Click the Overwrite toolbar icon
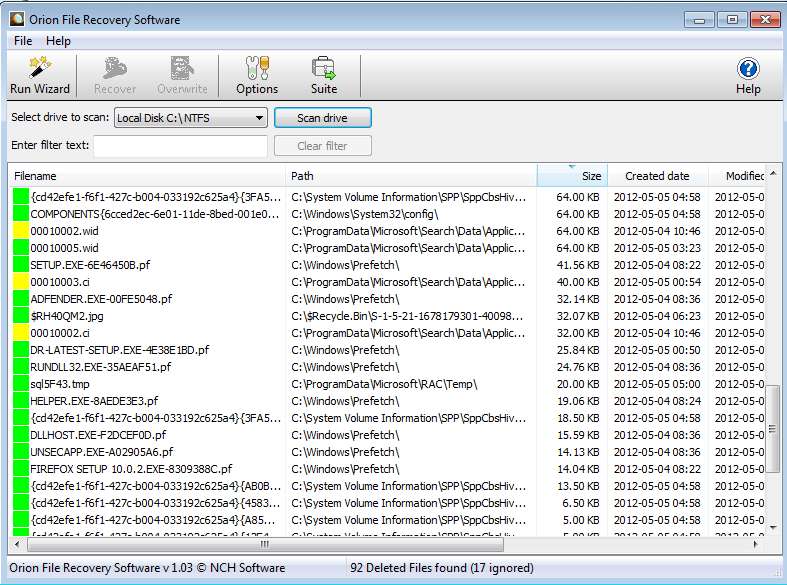This screenshot has height=585, width=787. (181, 75)
